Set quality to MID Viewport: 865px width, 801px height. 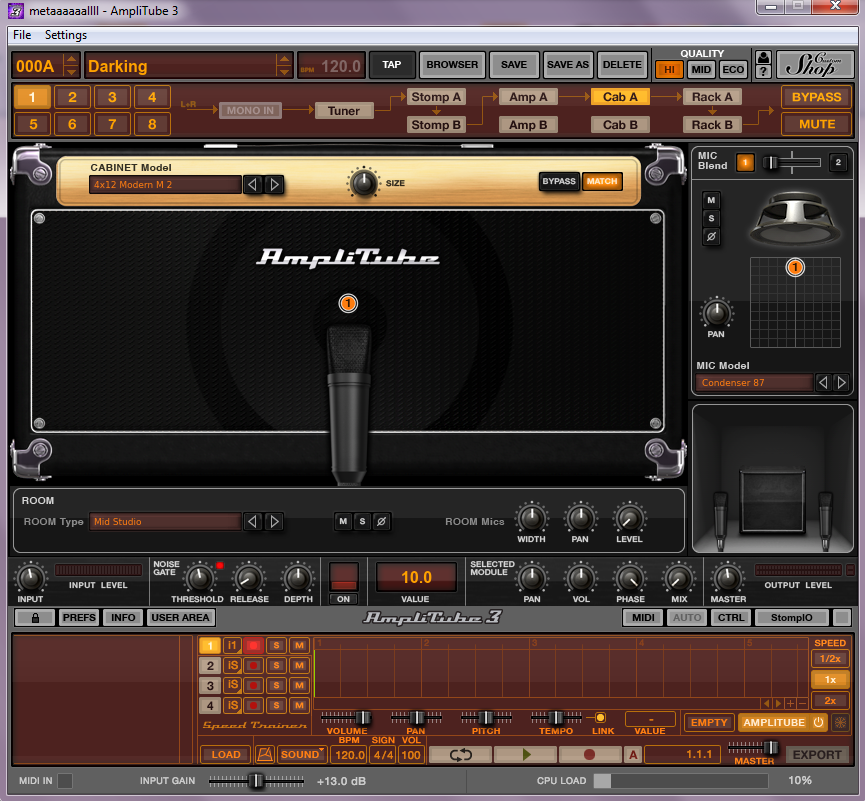click(701, 70)
